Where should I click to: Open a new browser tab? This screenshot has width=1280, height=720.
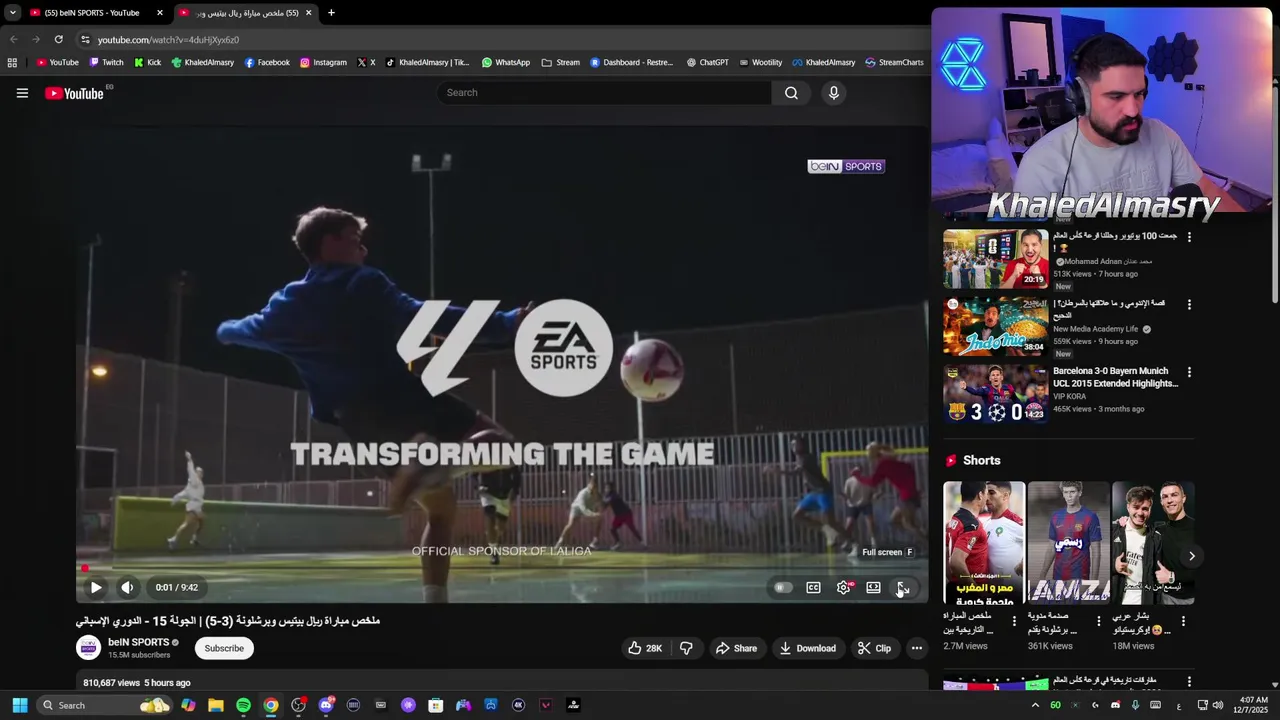click(x=331, y=13)
